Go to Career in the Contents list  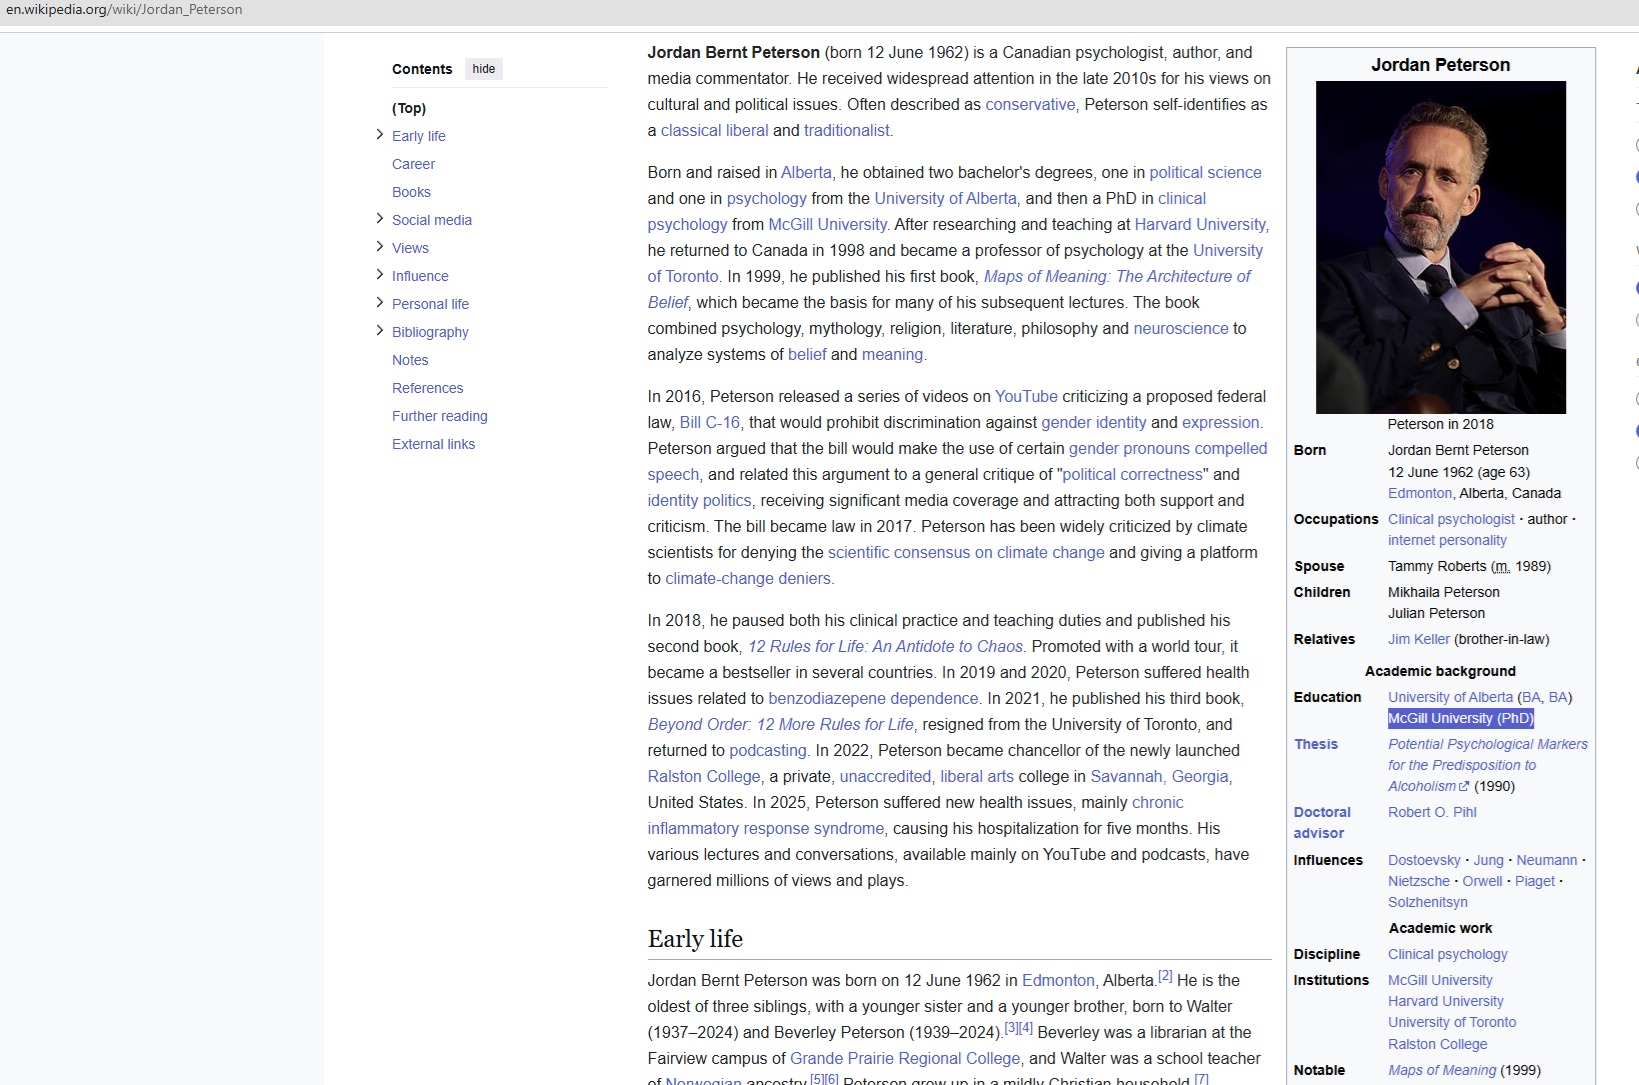[413, 164]
